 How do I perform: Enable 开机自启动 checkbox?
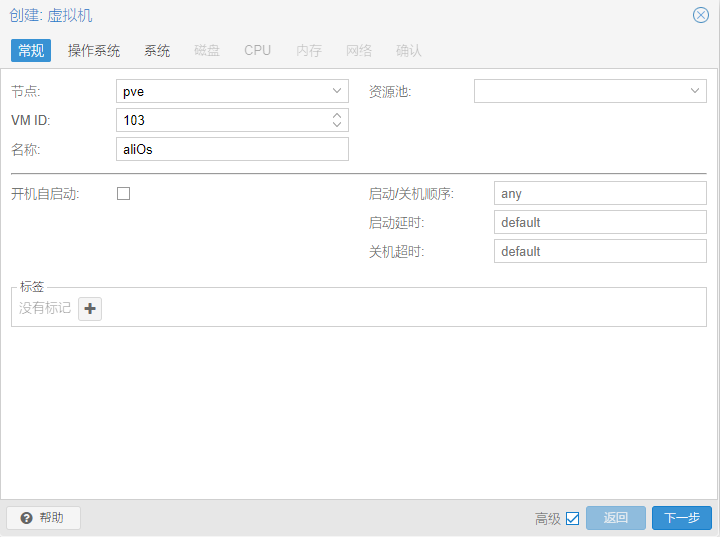[x=124, y=194]
